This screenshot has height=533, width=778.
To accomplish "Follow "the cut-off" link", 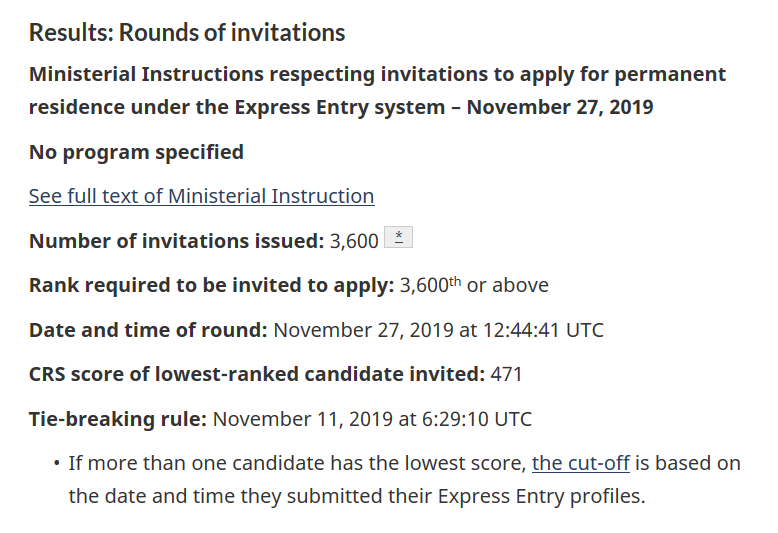I will tap(580, 463).
